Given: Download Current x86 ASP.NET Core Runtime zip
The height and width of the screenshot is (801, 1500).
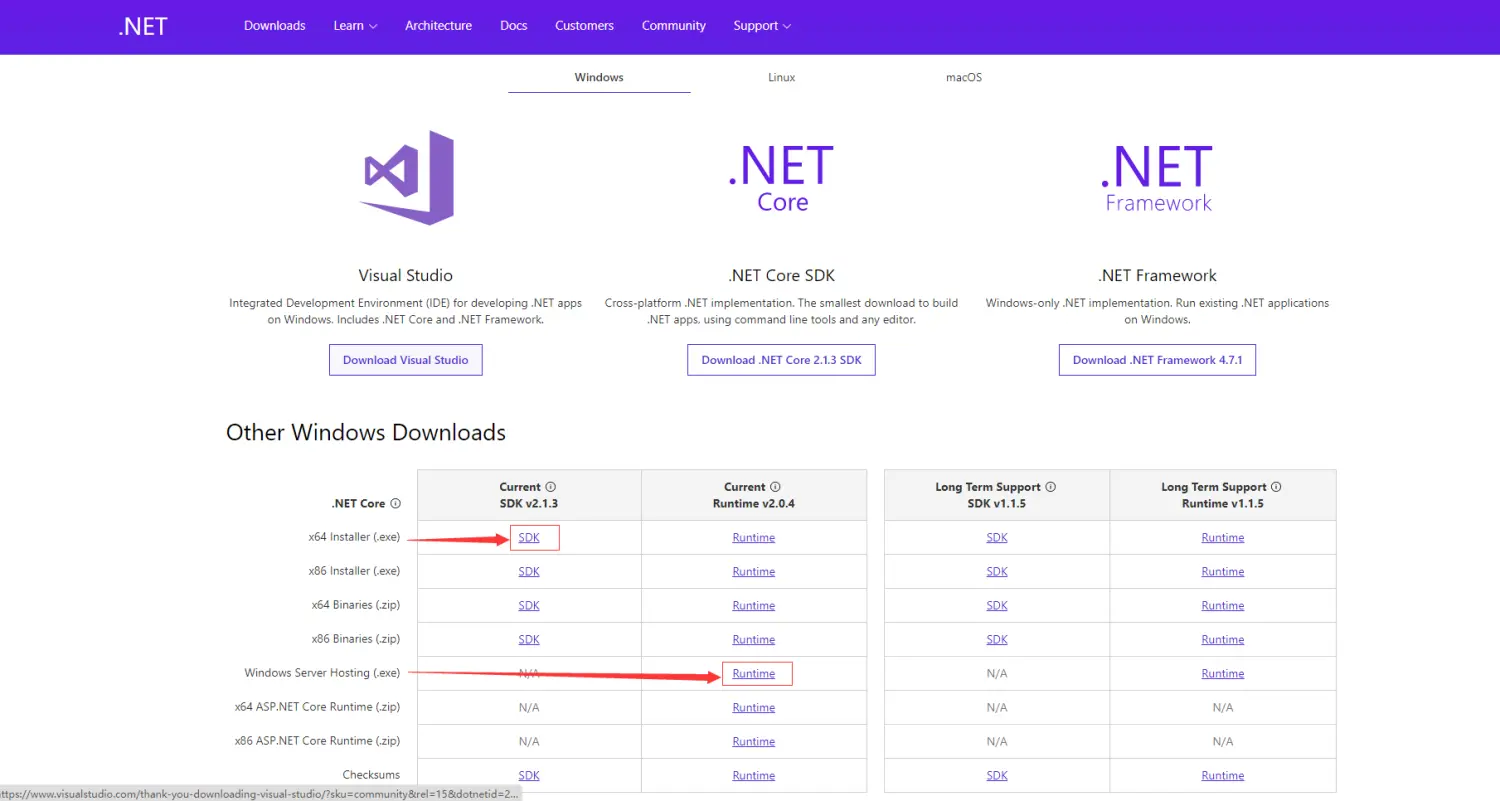Looking at the screenshot, I should pyautogui.click(x=754, y=742).
